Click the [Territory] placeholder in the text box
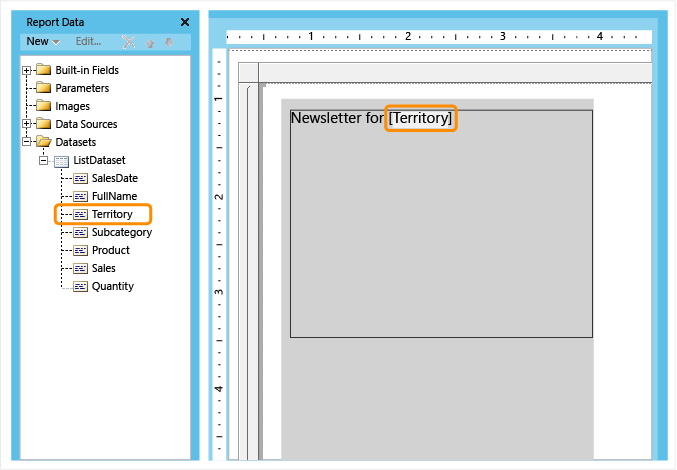The height and width of the screenshot is (470, 677). point(420,118)
